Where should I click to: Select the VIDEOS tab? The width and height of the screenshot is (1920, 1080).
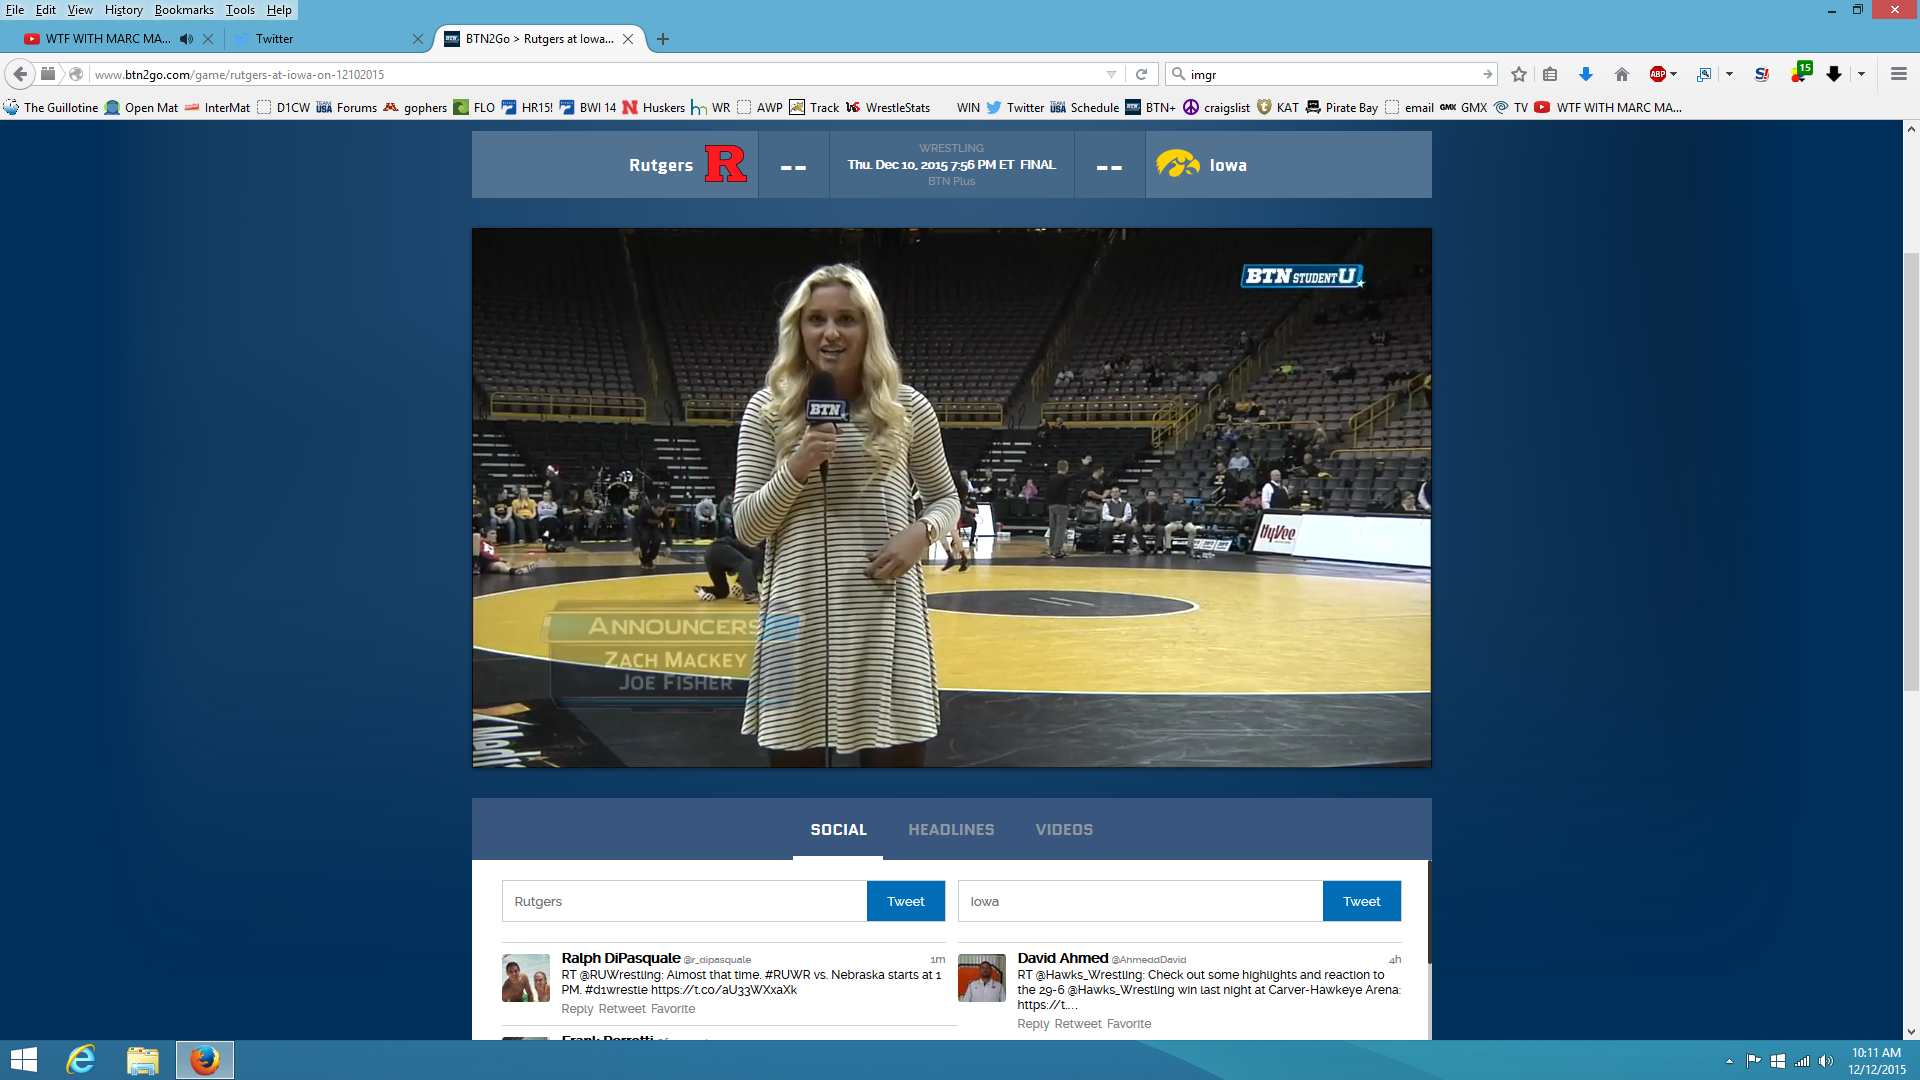point(1064,830)
